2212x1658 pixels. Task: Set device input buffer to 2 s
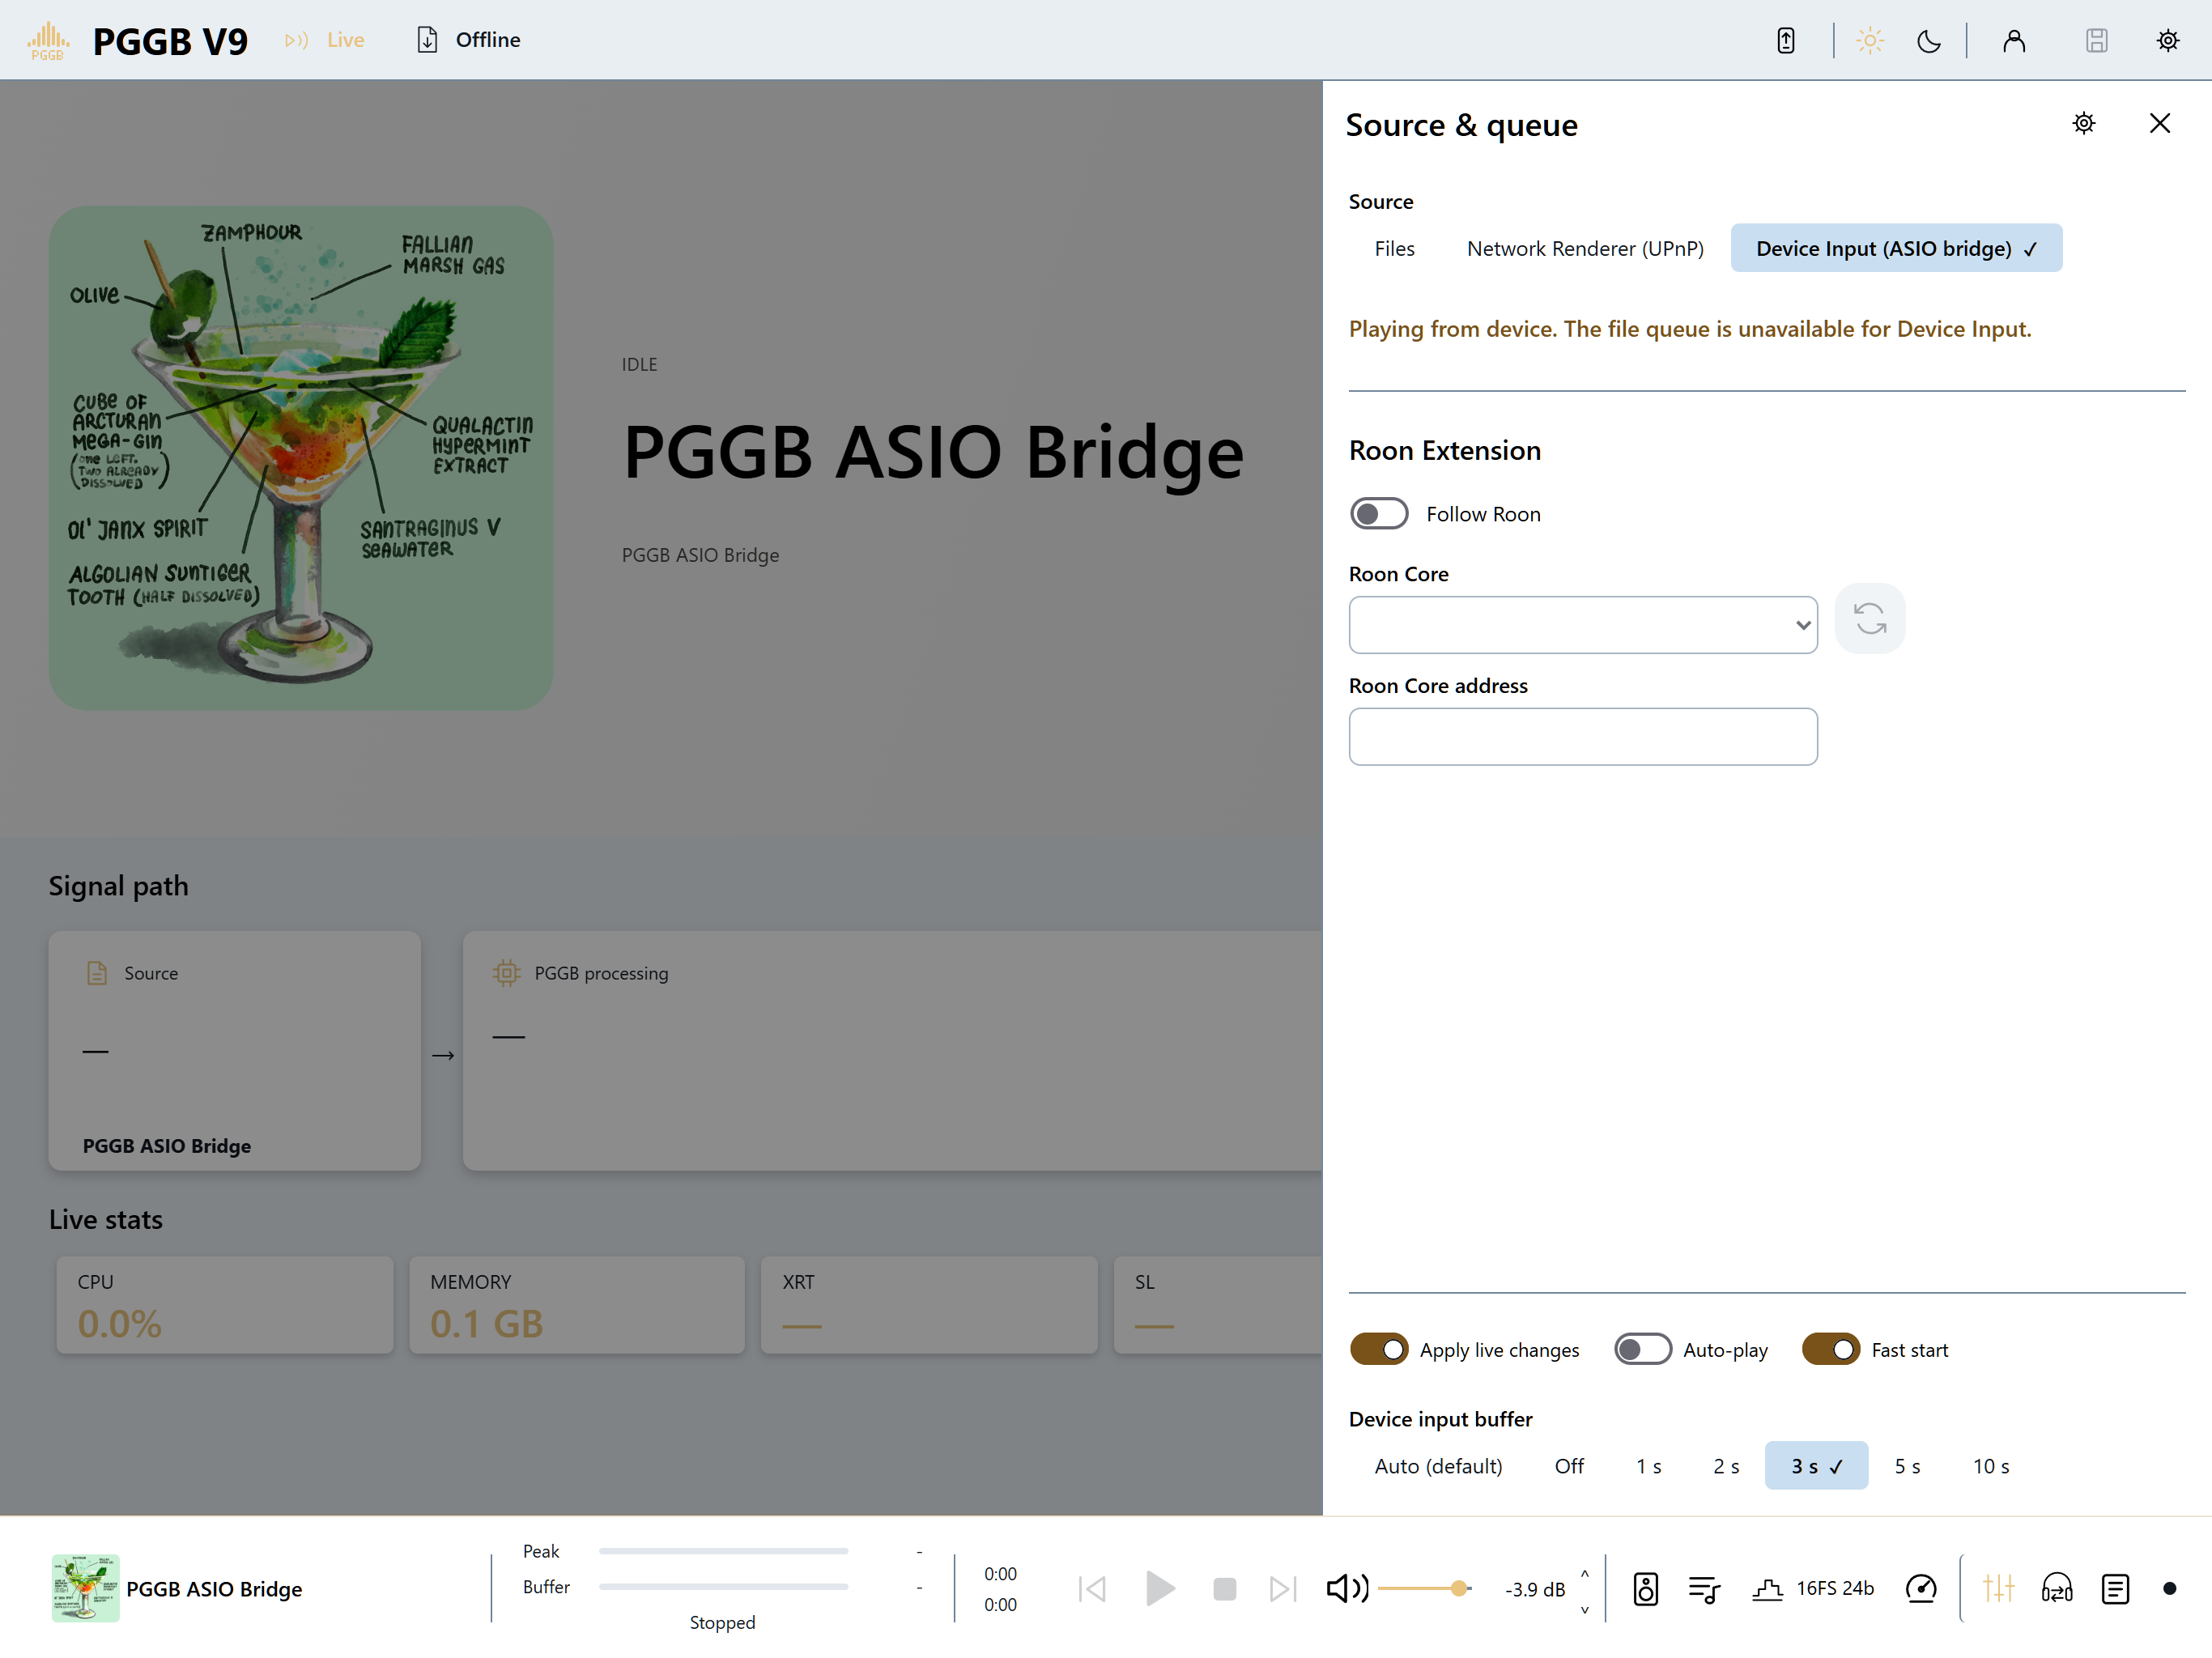pyautogui.click(x=1726, y=1465)
